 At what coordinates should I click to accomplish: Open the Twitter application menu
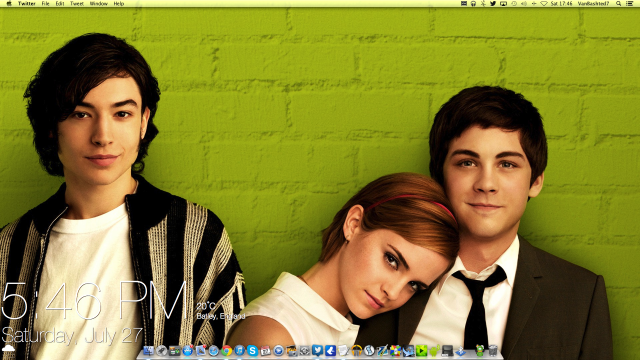tap(27, 3)
